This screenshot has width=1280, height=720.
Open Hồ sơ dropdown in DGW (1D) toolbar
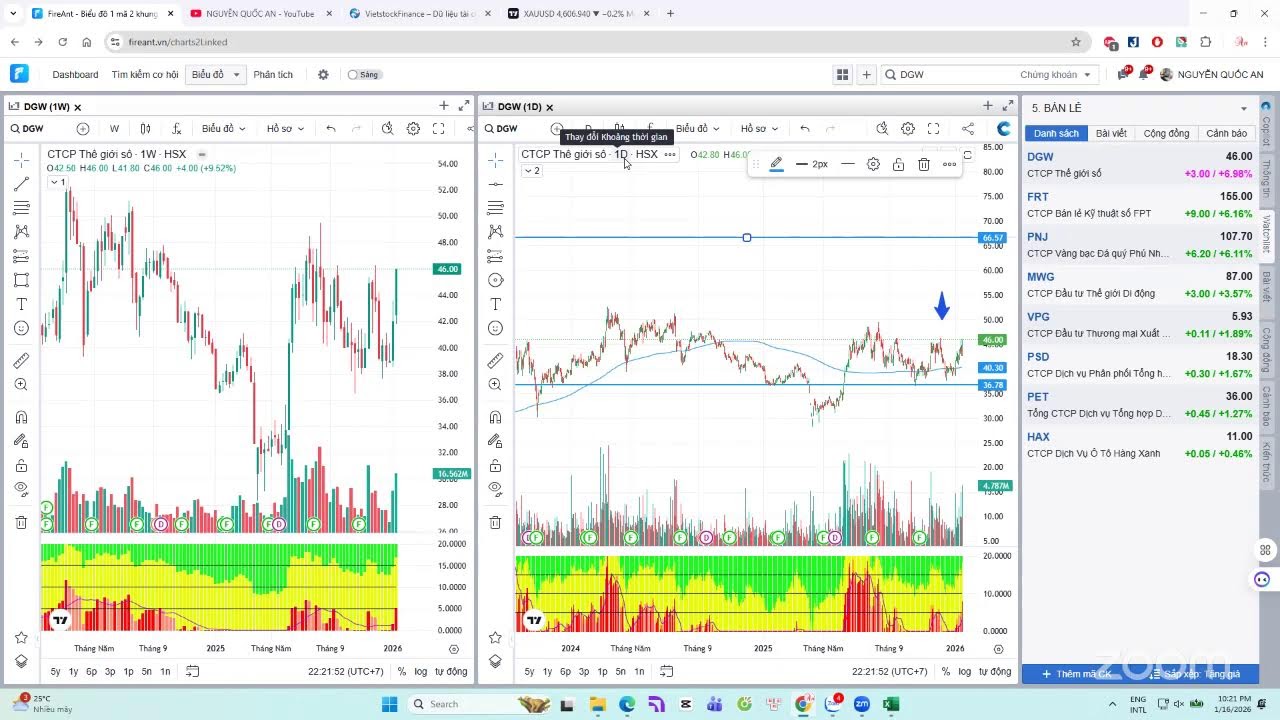pyautogui.click(x=759, y=128)
